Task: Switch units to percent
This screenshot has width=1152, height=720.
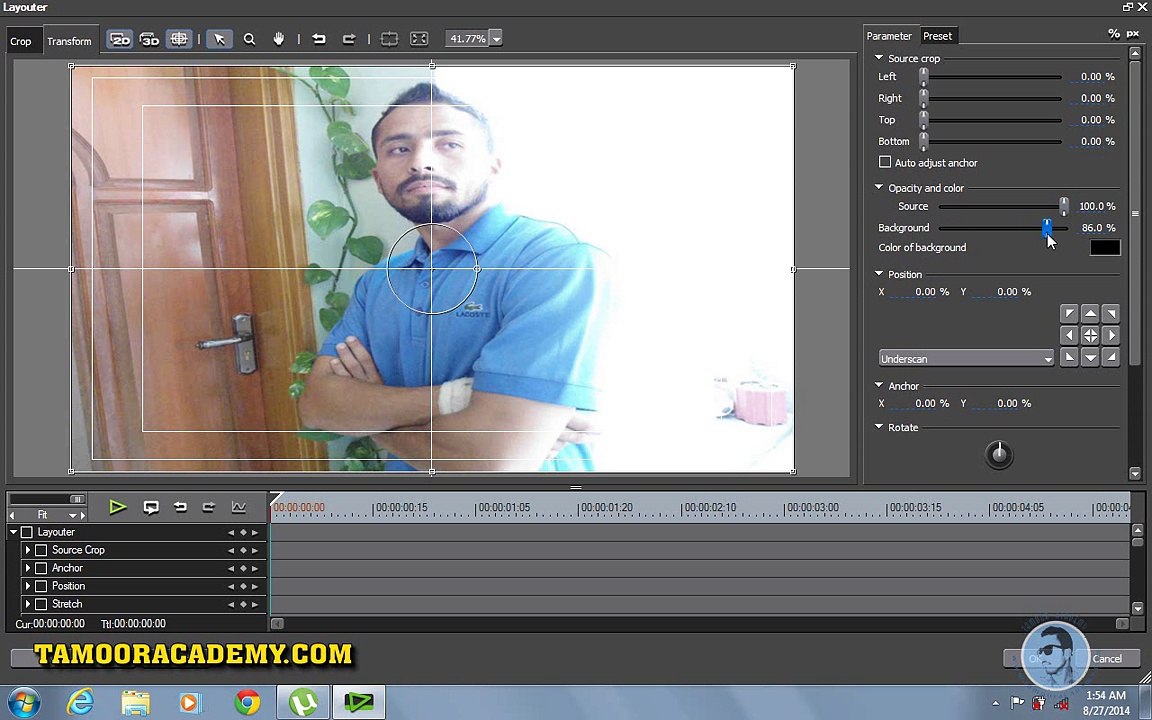Action: 1114,34
